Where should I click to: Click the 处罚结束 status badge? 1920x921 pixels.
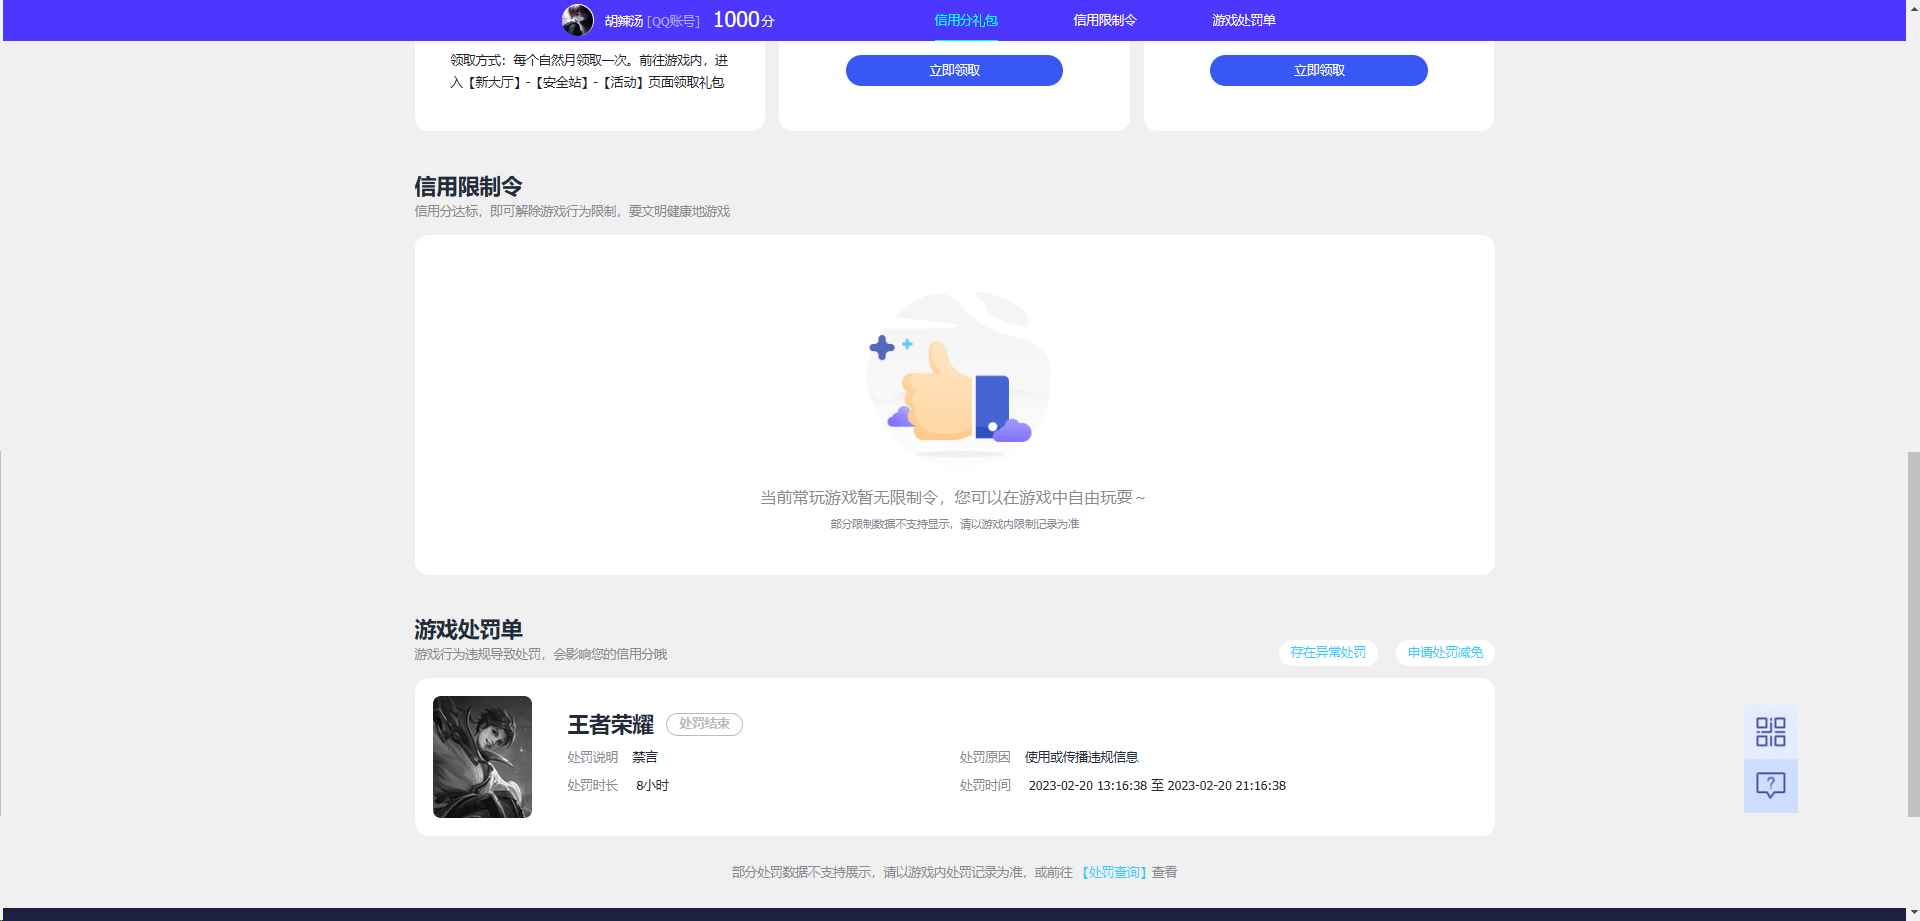click(704, 724)
